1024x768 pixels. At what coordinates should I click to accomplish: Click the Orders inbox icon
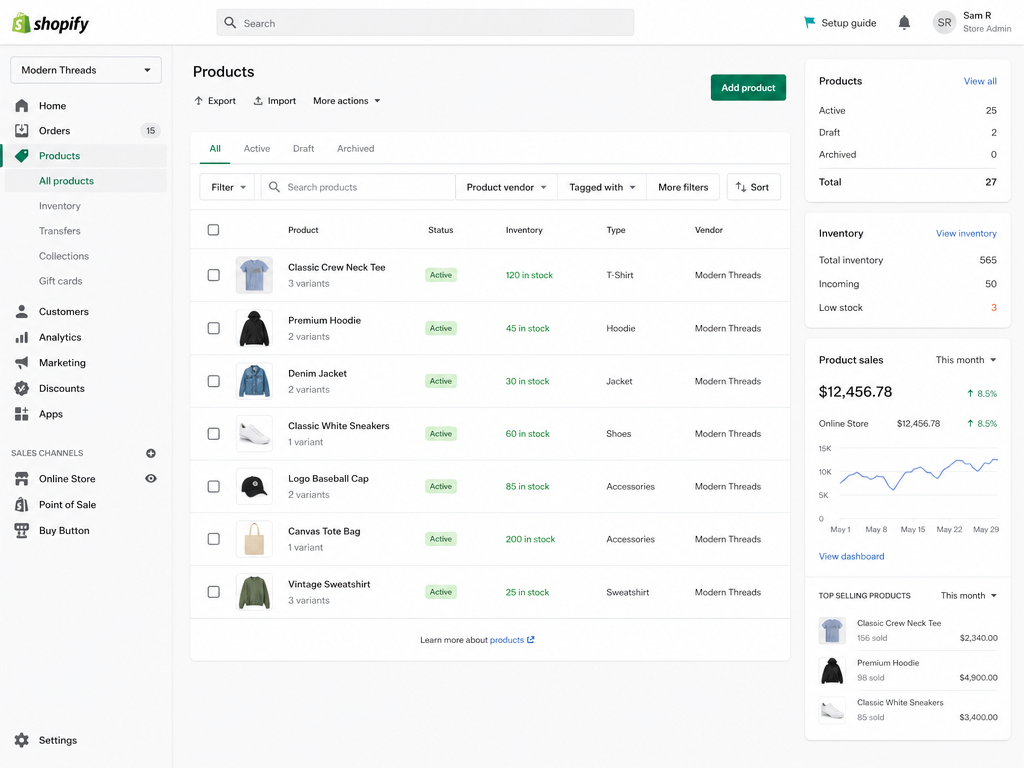[x=22, y=131]
